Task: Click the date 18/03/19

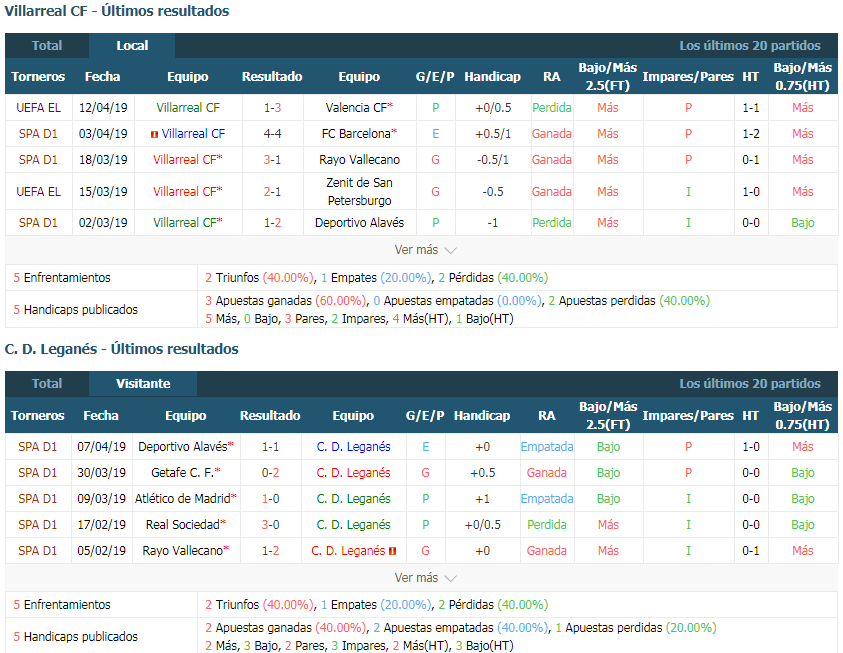Action: (103, 160)
